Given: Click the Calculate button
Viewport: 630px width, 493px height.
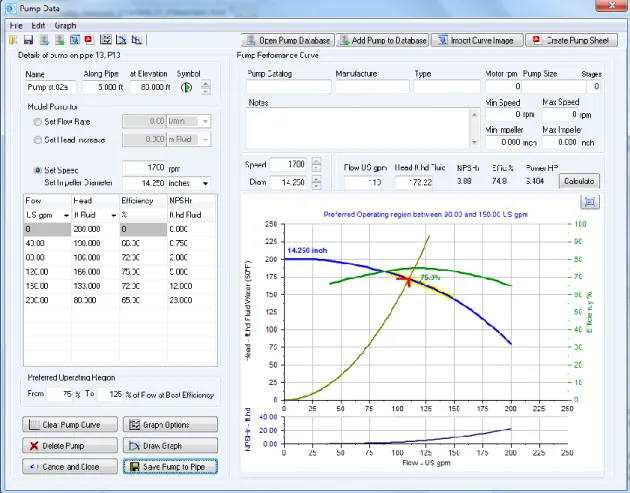Looking at the screenshot, I should tap(579, 181).
